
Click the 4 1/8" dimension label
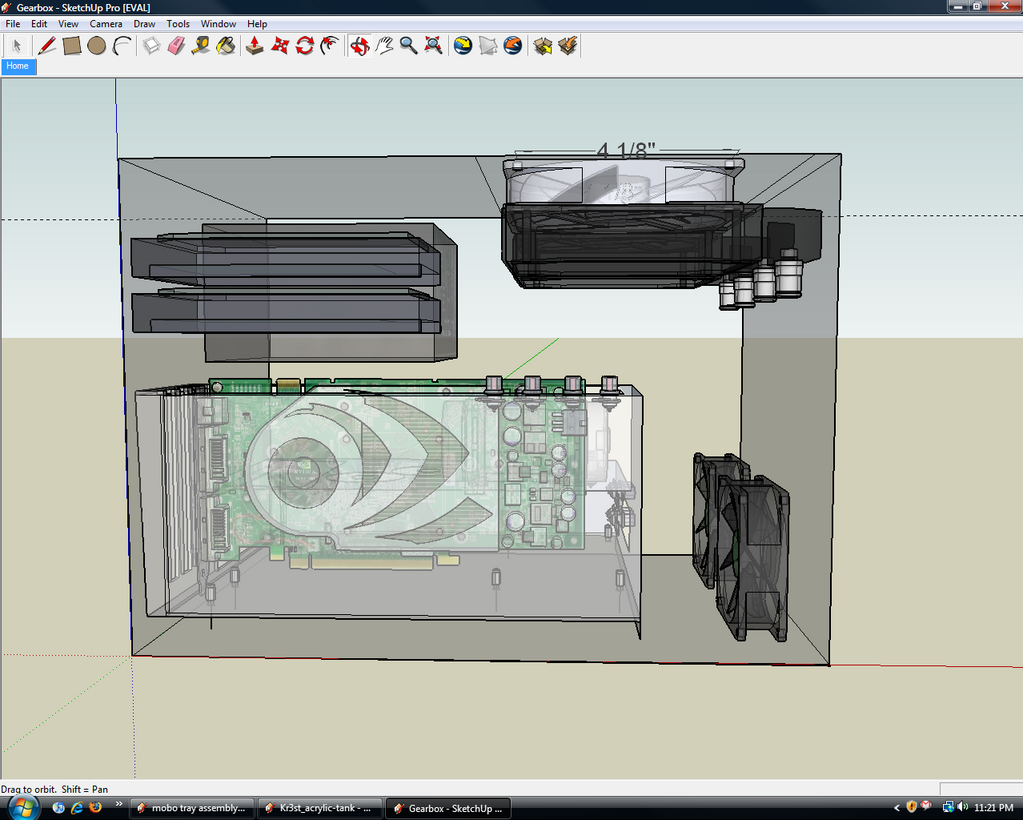(626, 151)
